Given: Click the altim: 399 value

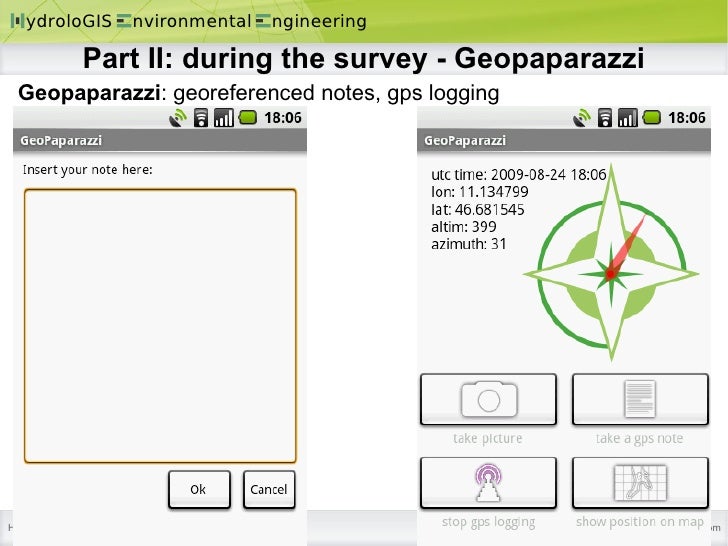Looking at the screenshot, I should [x=464, y=227].
